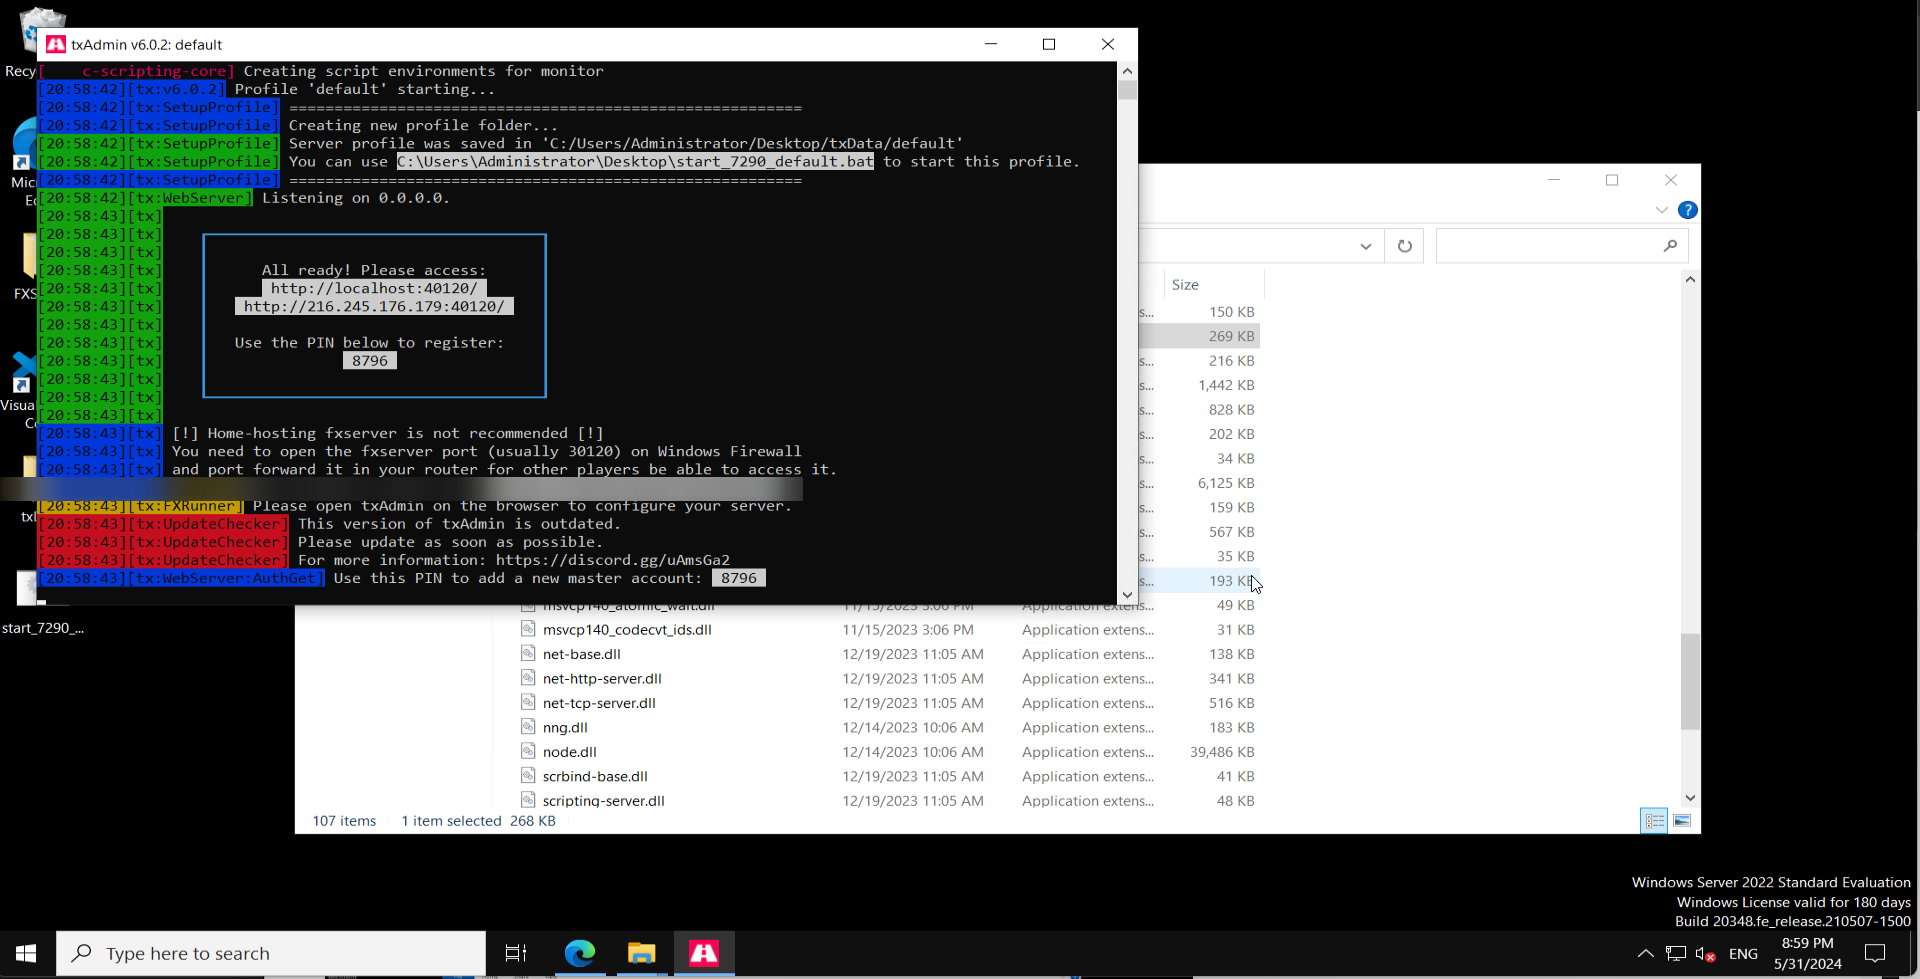This screenshot has width=1920, height=979.
Task: Minimize the File Explorer window
Action: (x=1554, y=180)
